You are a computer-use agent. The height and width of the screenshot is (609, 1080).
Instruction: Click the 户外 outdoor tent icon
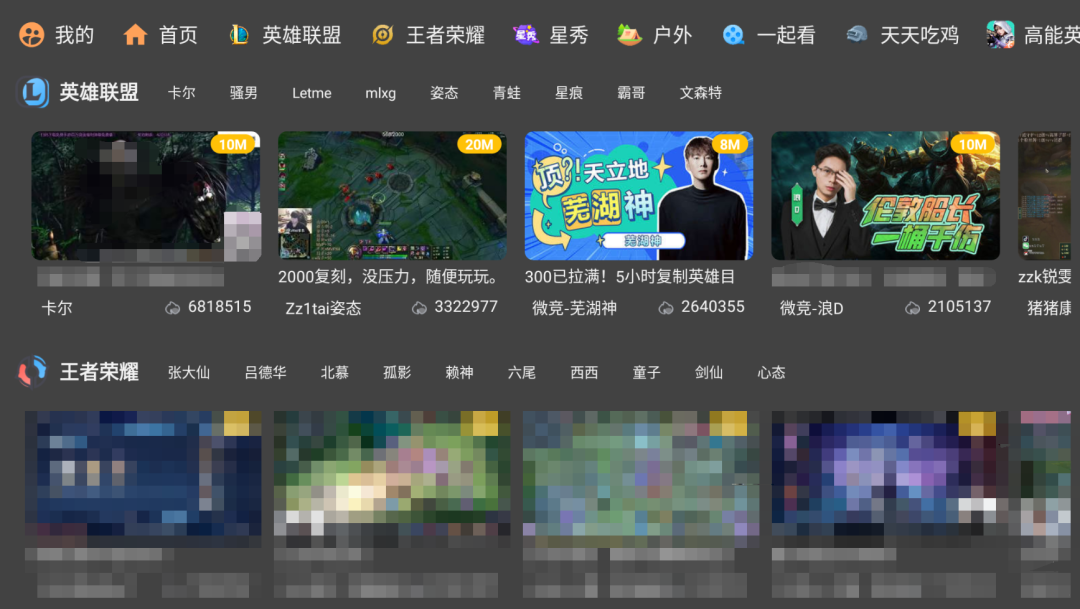coord(629,34)
